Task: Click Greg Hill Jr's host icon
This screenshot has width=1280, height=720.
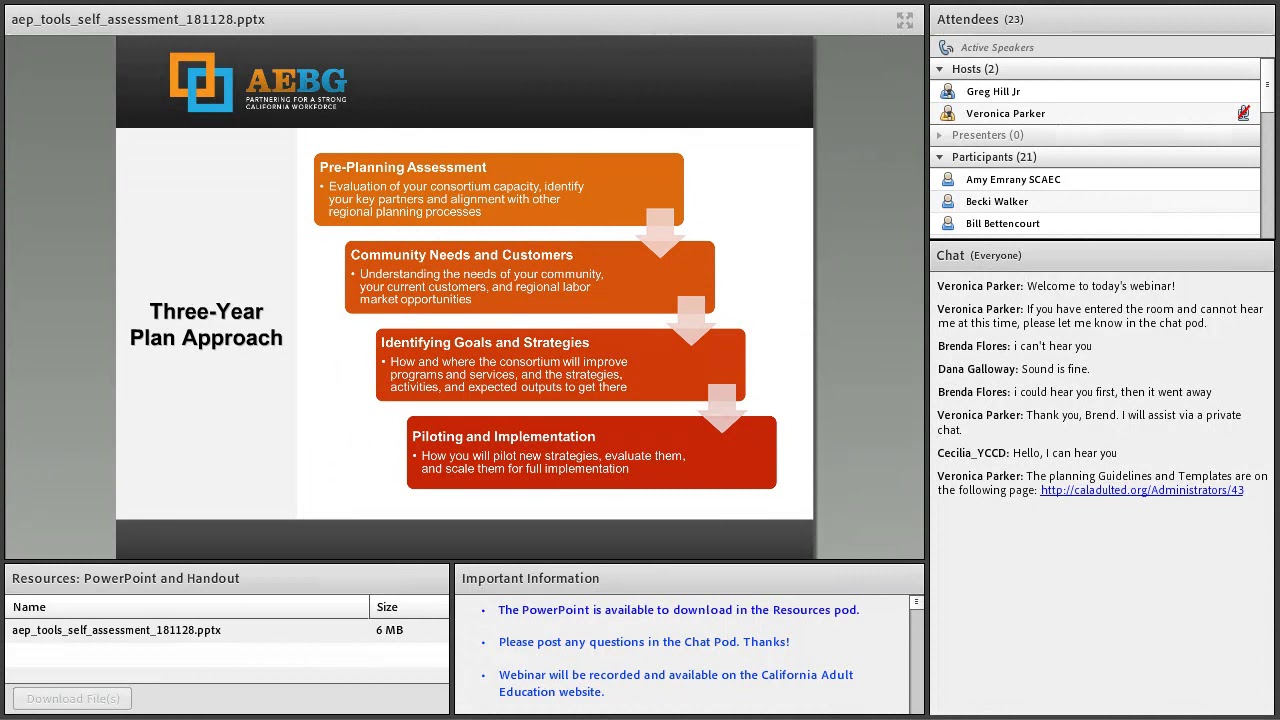Action: (x=947, y=91)
